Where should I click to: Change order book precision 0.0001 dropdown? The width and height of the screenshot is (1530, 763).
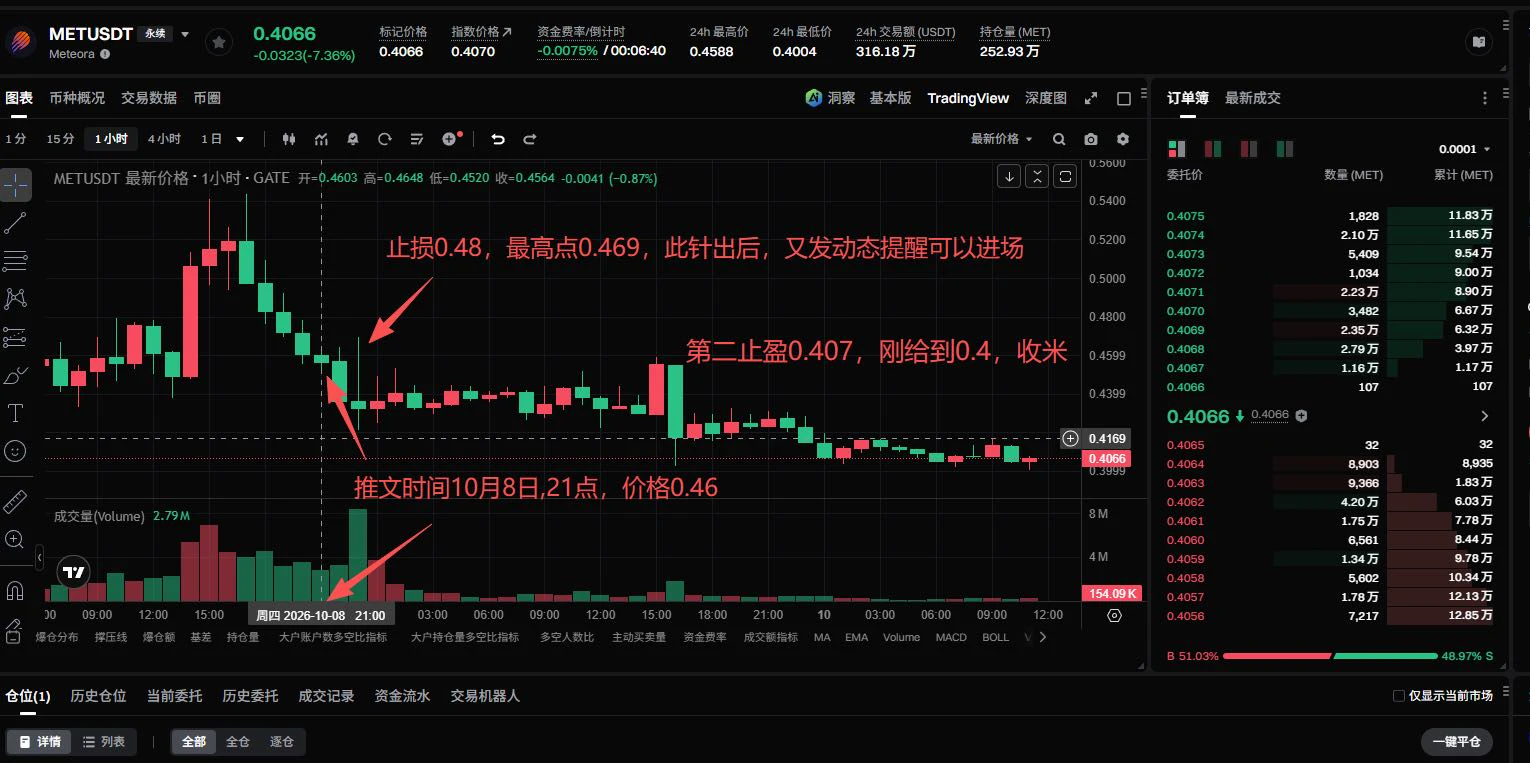[1465, 149]
